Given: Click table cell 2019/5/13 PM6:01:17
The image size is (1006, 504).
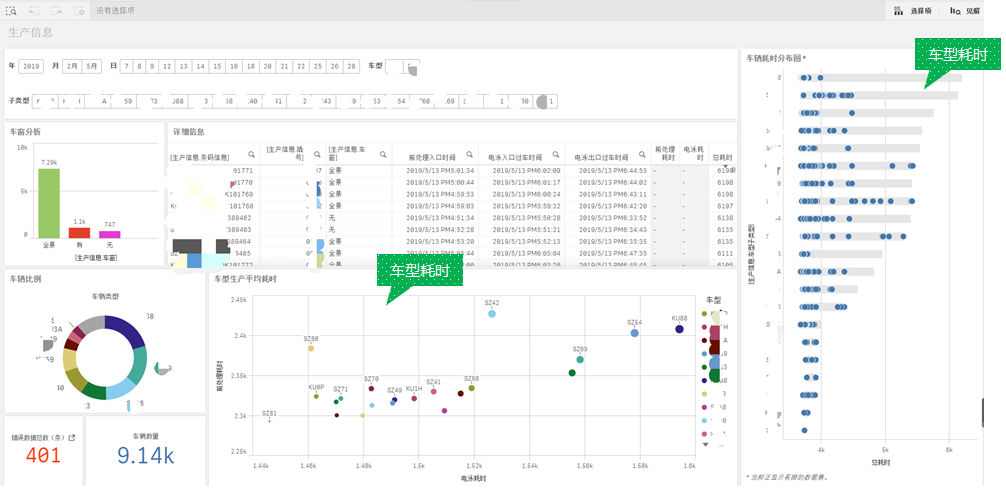Looking at the screenshot, I should pos(526,183).
